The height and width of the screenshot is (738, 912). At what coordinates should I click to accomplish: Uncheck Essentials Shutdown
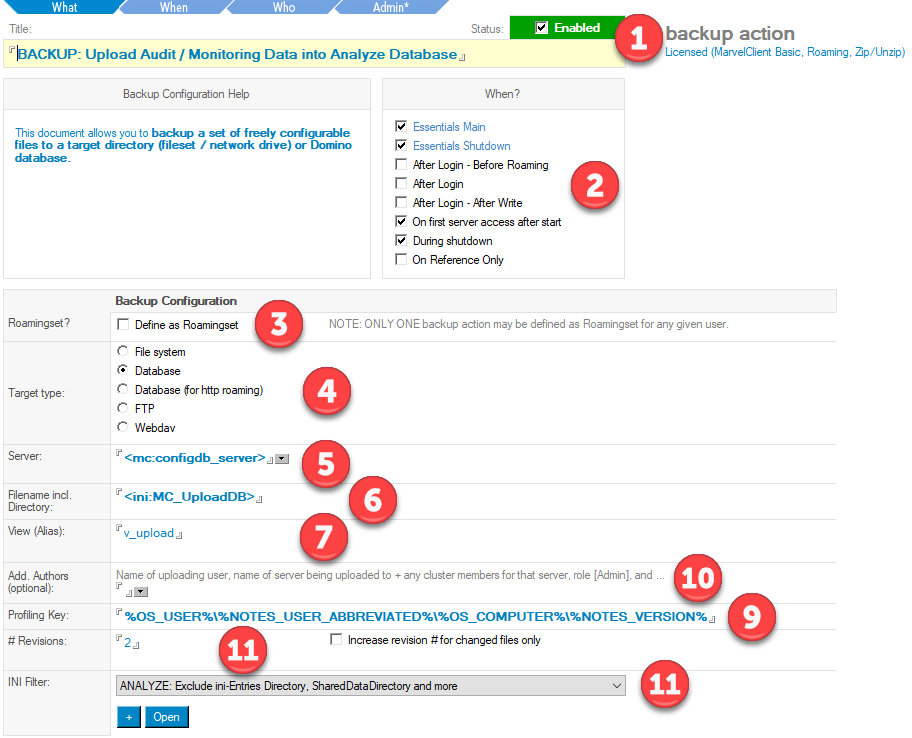tap(401, 145)
